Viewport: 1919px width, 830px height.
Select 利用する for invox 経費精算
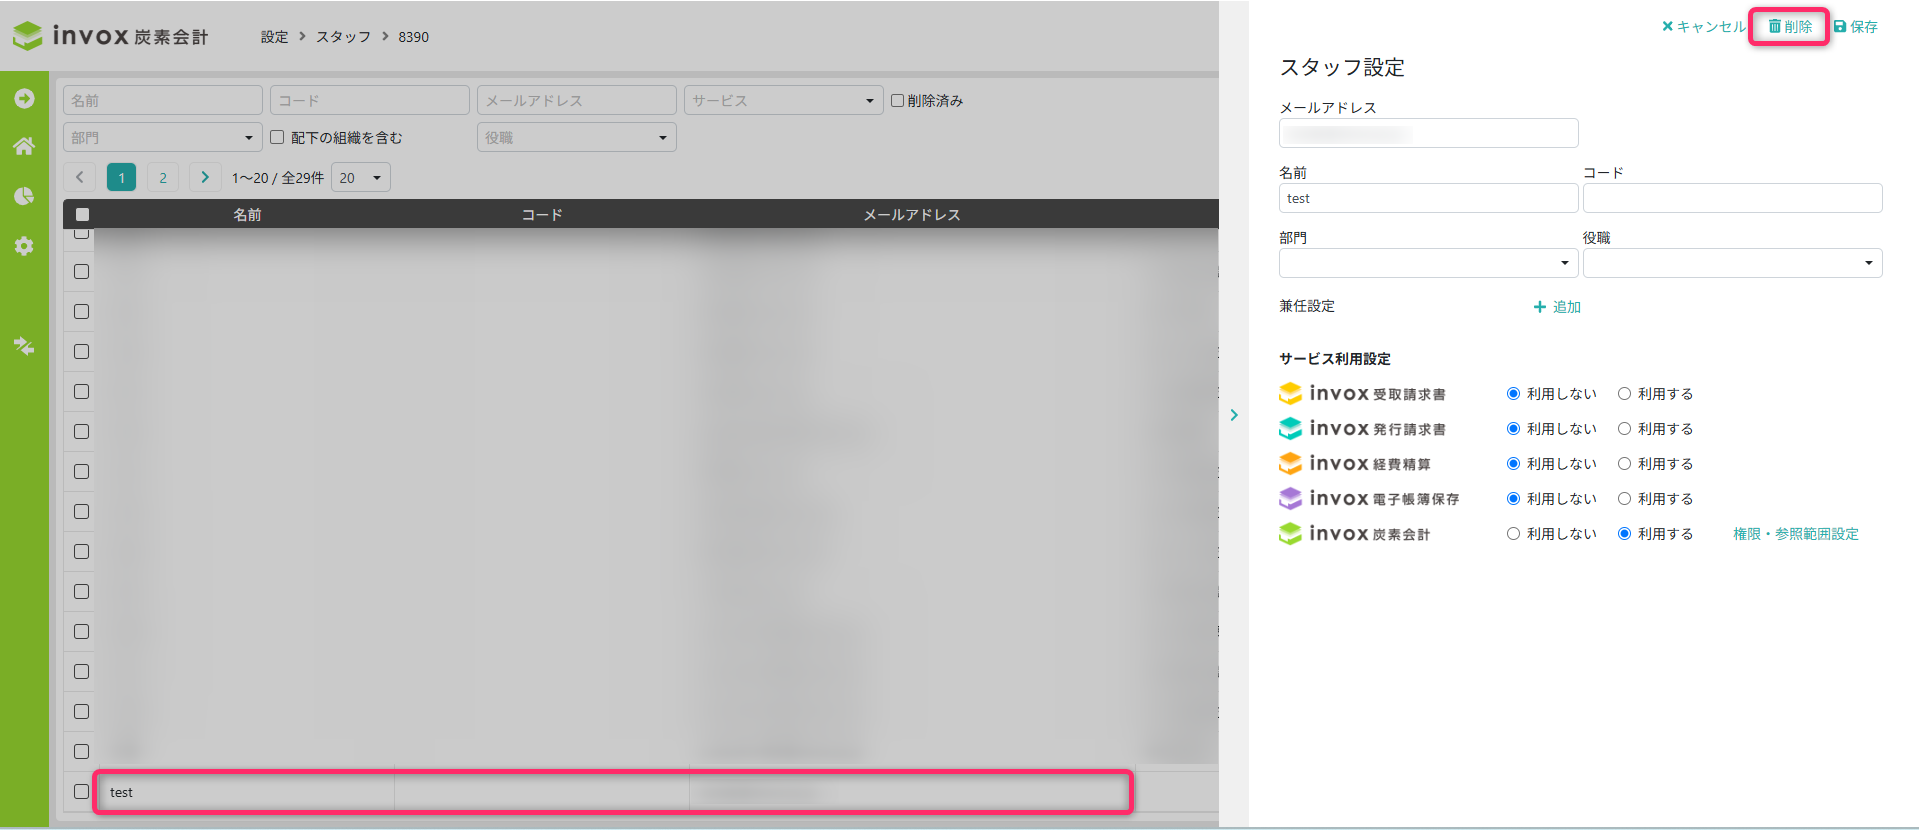pyautogui.click(x=1625, y=464)
